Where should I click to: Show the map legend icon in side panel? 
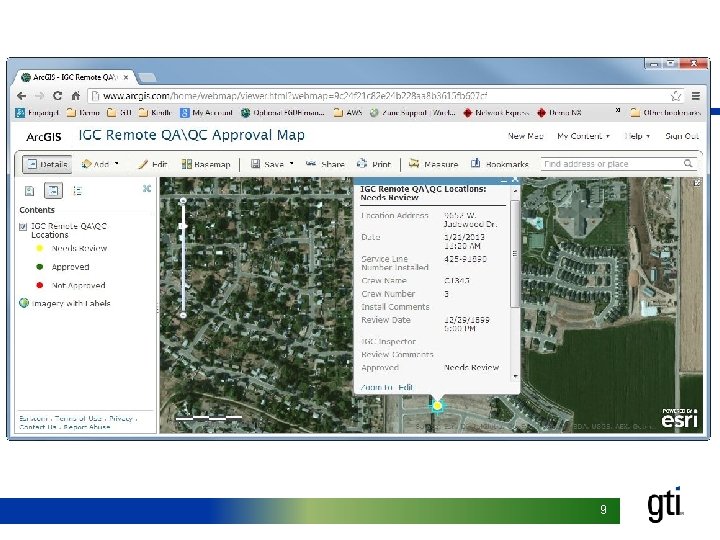[77, 190]
